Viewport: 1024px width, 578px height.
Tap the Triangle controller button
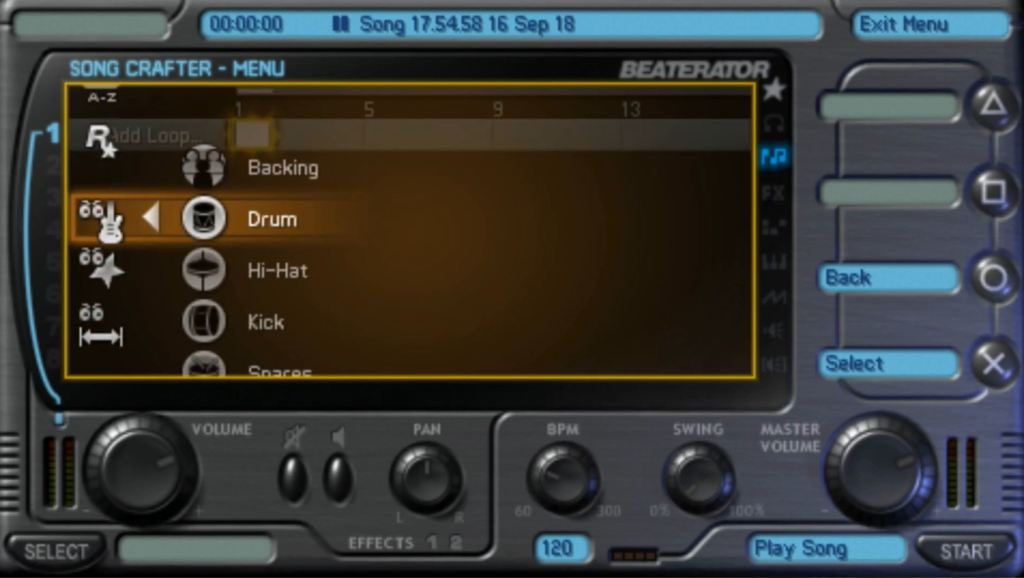(993, 103)
